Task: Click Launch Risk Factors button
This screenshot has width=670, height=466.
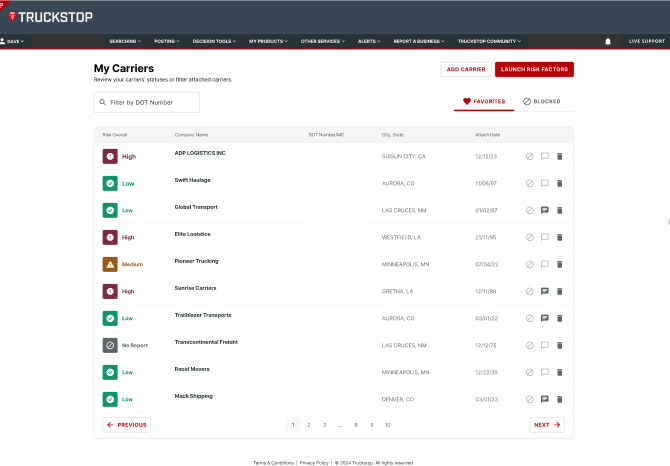Action: pos(534,69)
